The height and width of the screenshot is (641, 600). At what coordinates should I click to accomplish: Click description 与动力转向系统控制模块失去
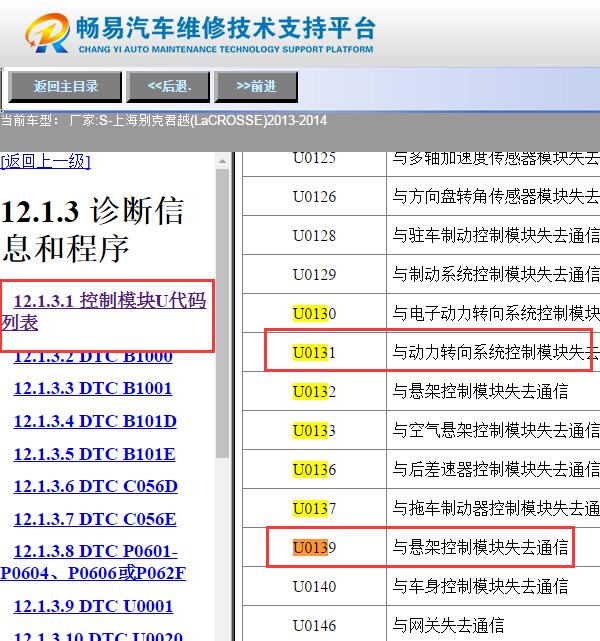pyautogui.click(x=496, y=352)
